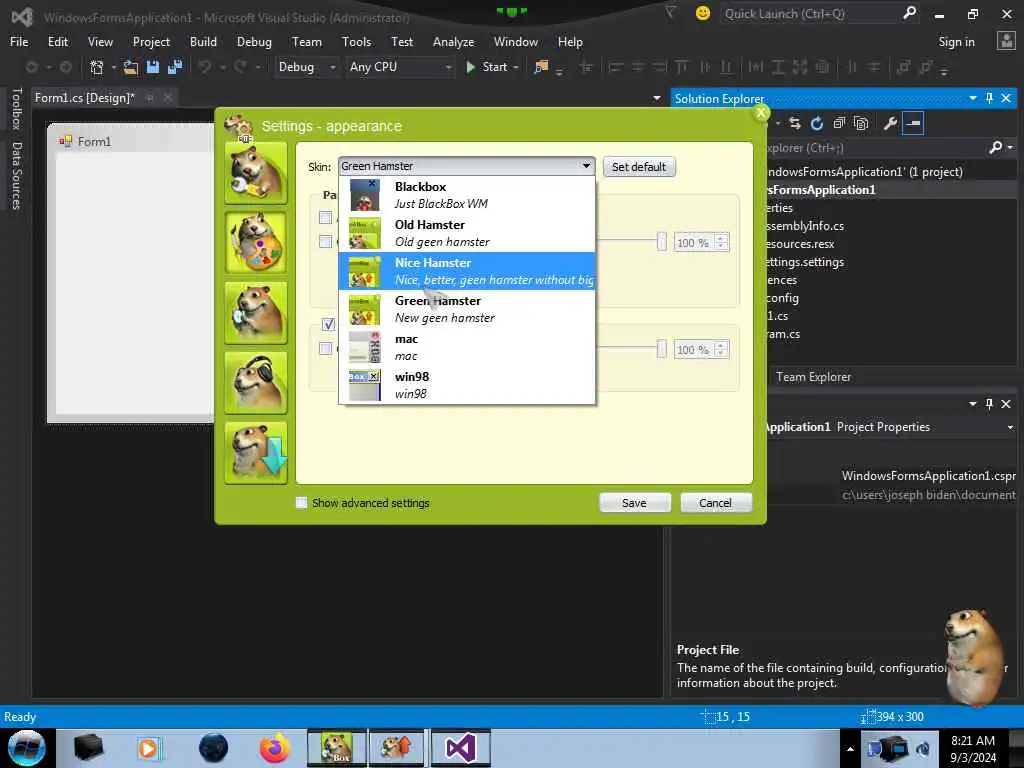This screenshot has height=768, width=1024.
Task: Click the Cancel button in Settings
Action: tap(715, 503)
